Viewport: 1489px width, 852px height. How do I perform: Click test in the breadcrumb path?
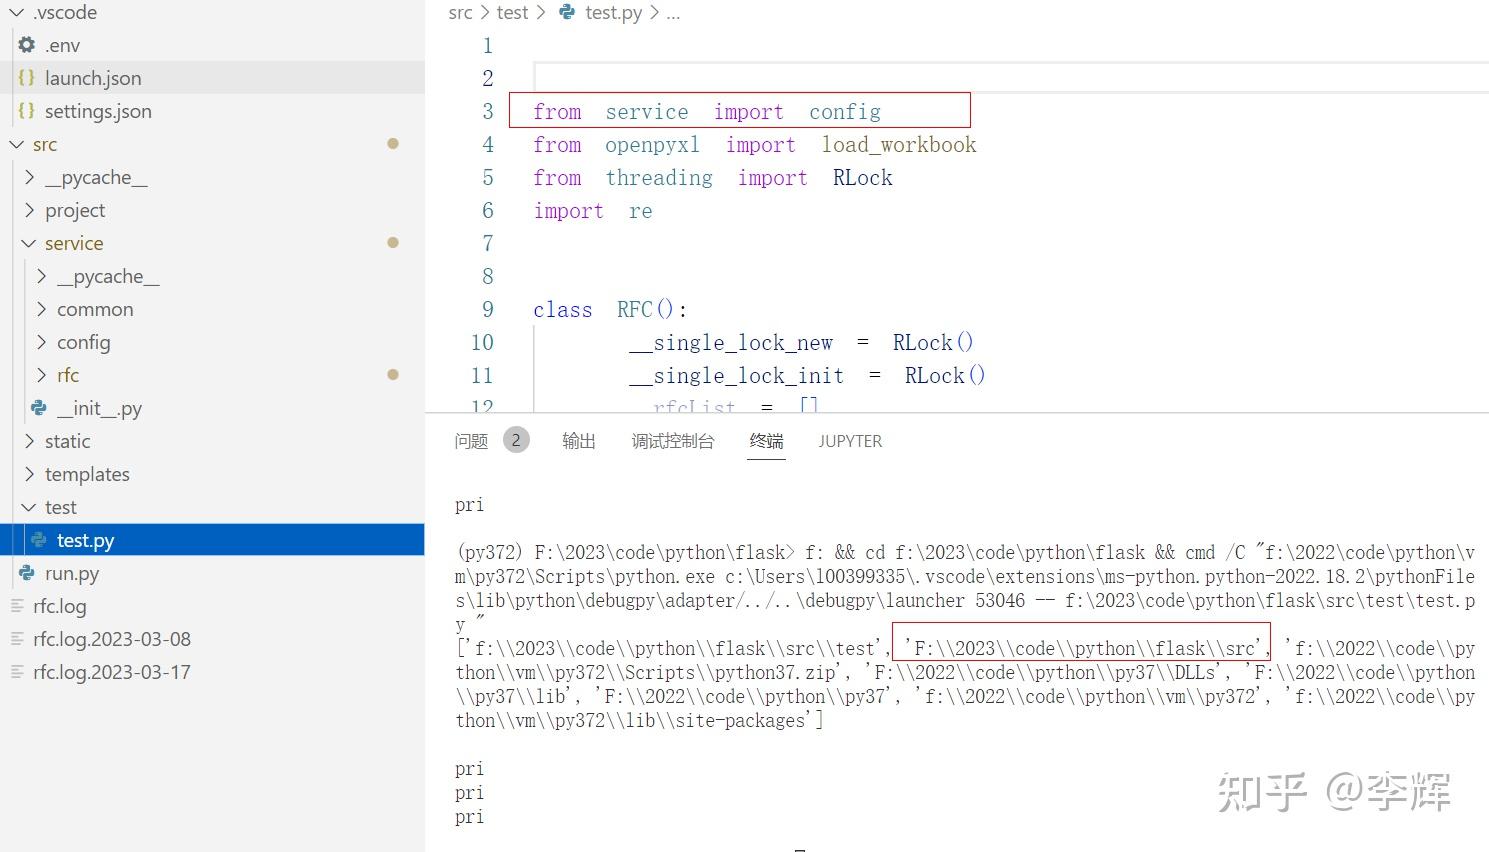[x=512, y=12]
